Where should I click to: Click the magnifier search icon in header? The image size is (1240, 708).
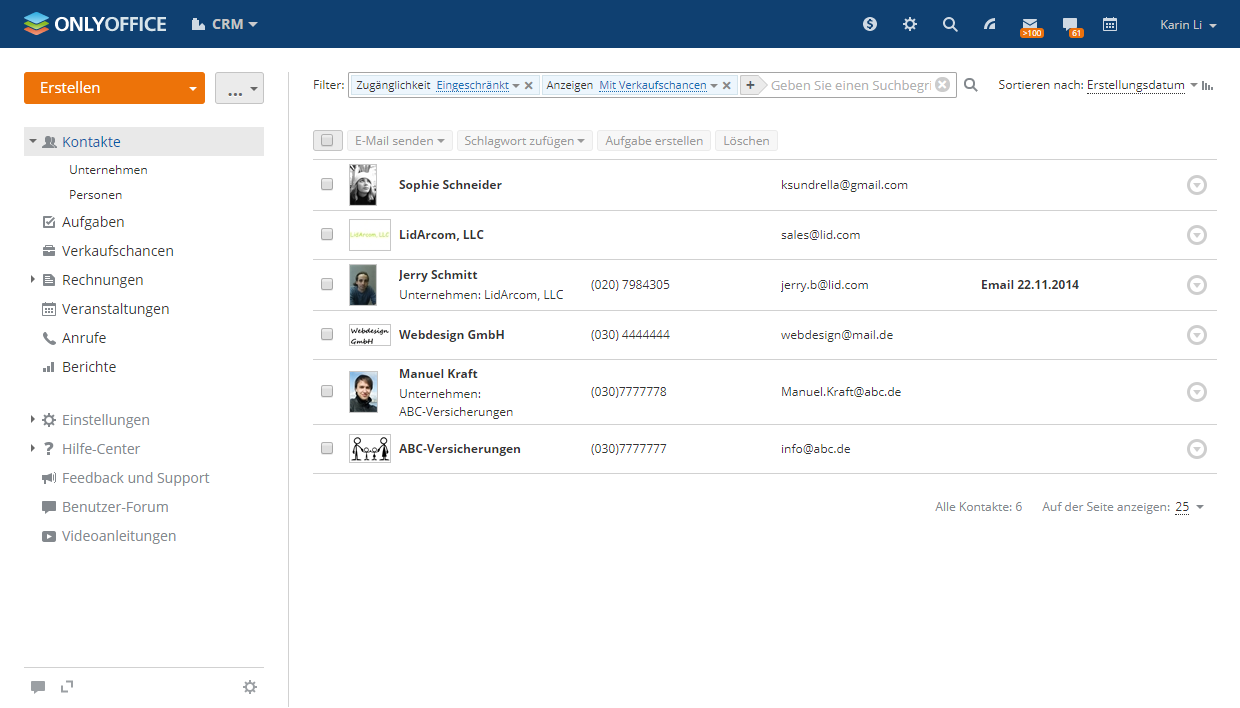pos(950,24)
